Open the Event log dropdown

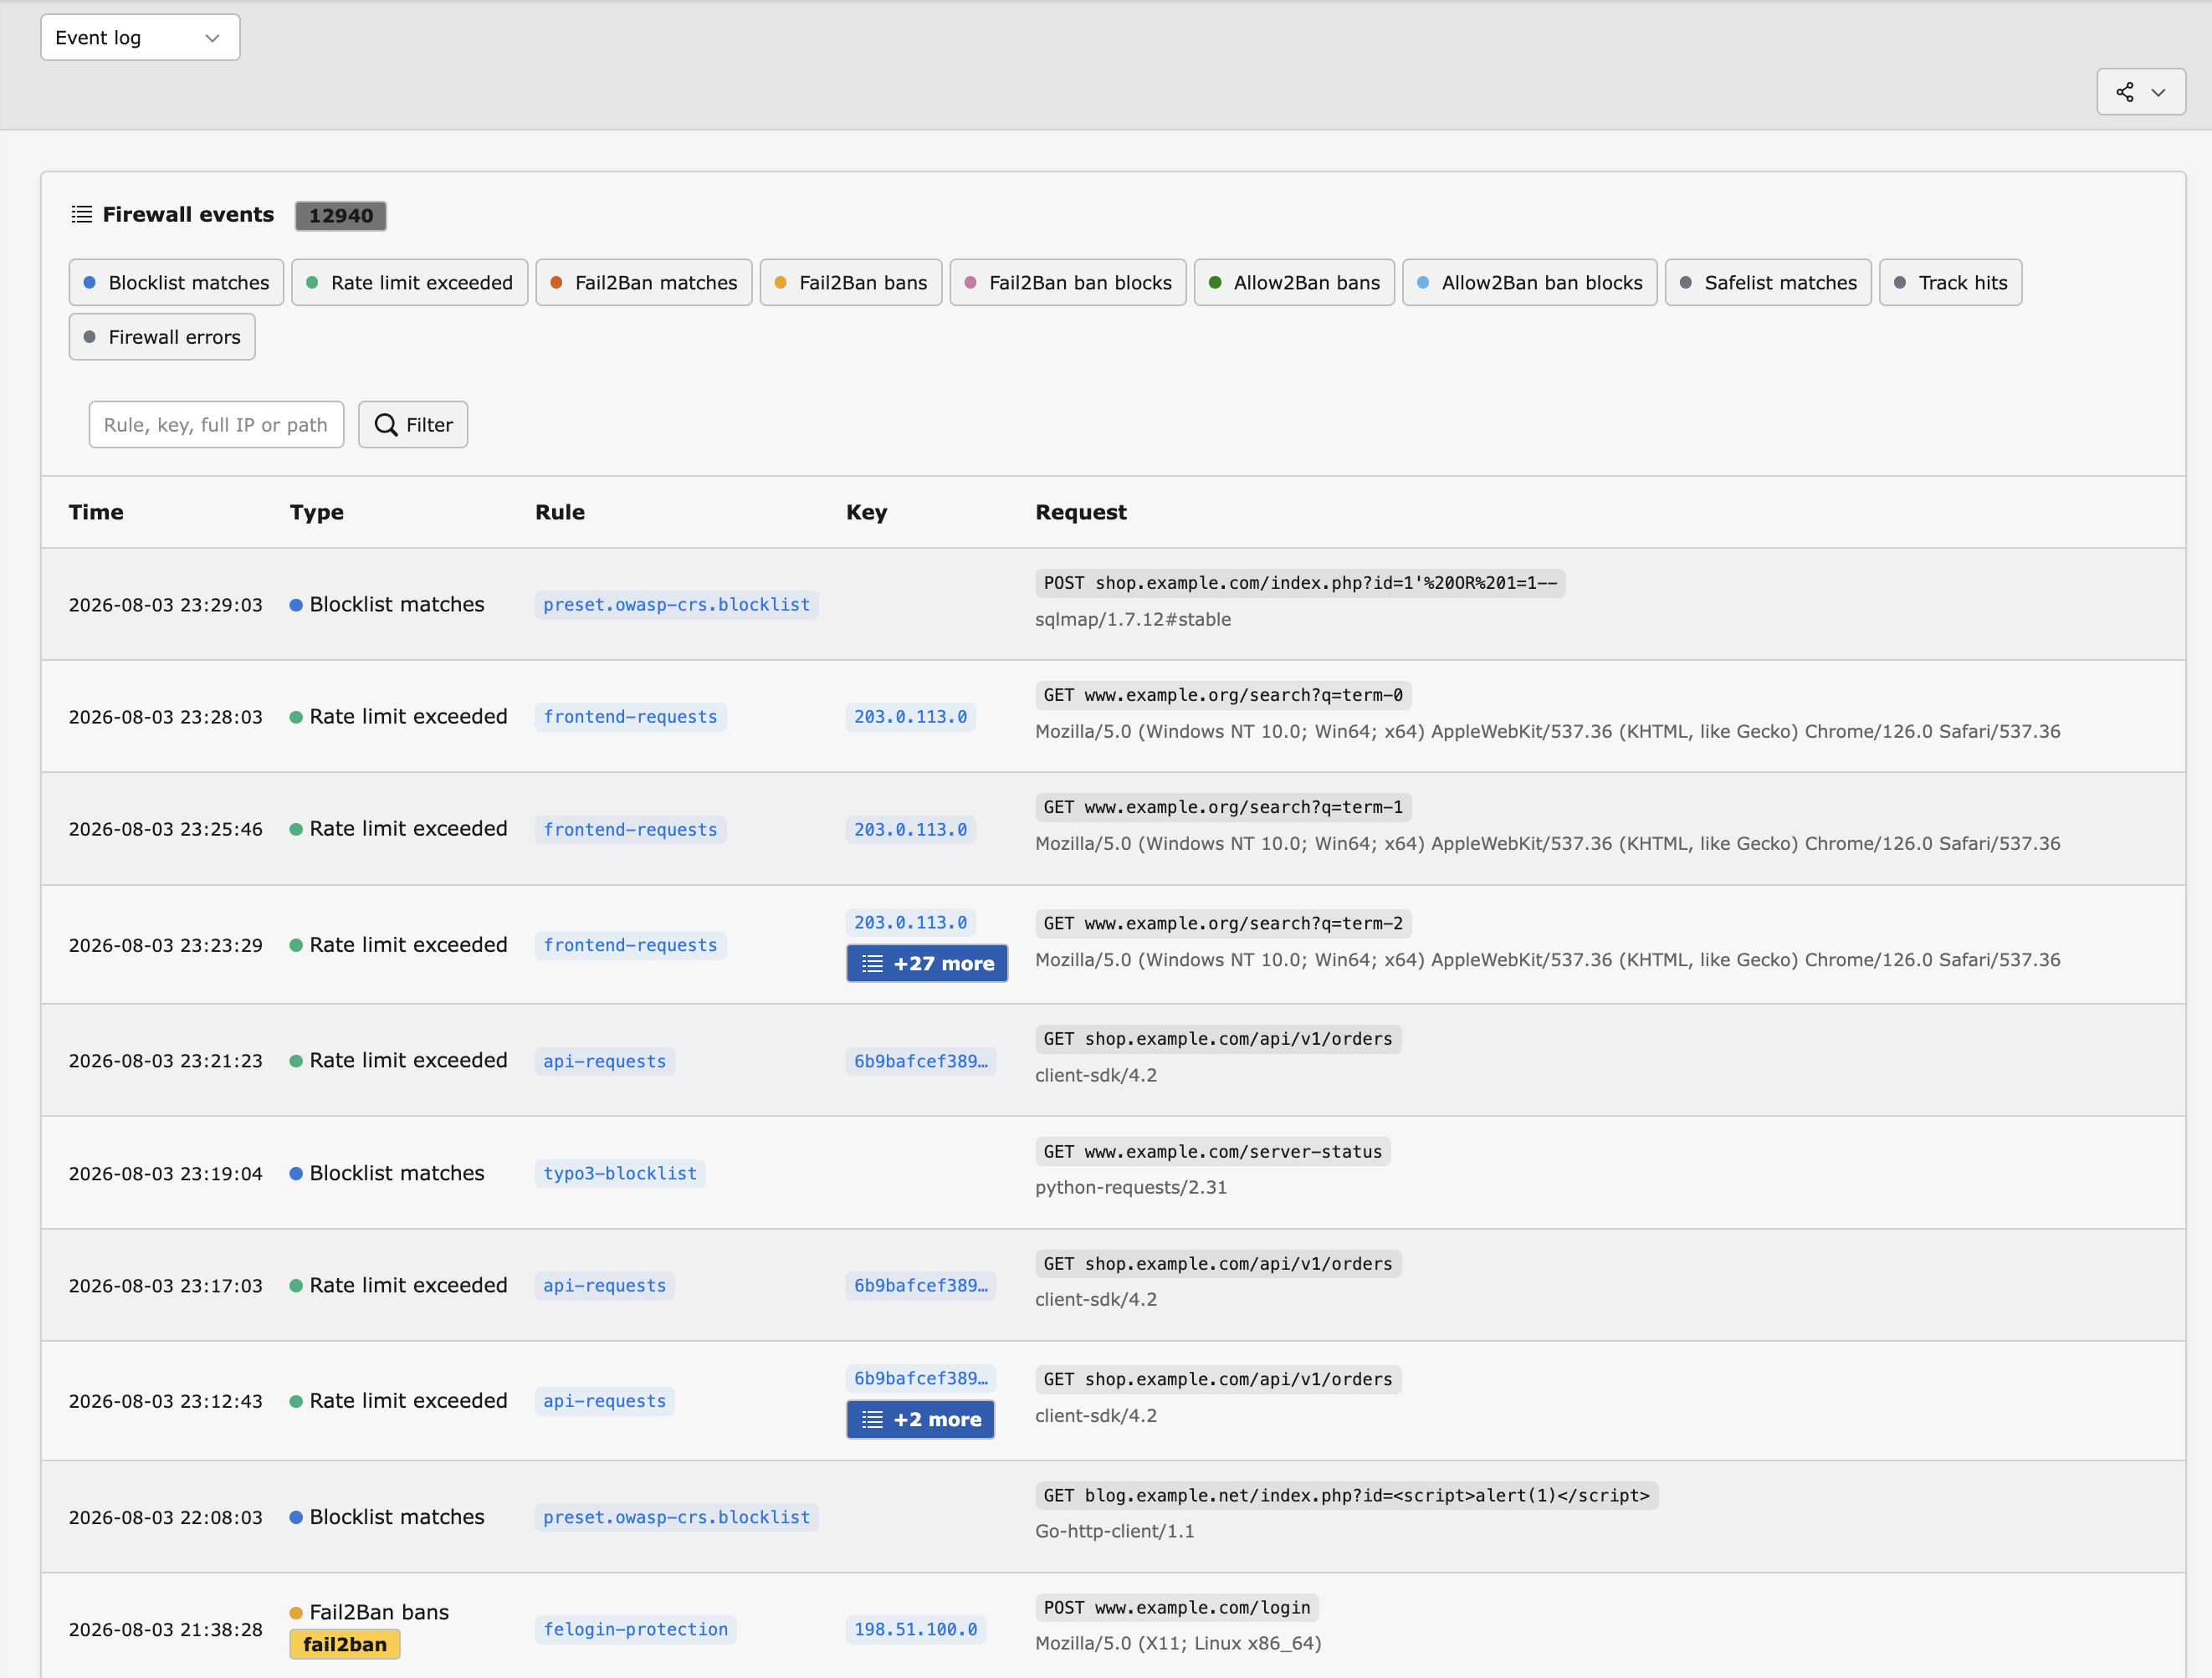(140, 37)
